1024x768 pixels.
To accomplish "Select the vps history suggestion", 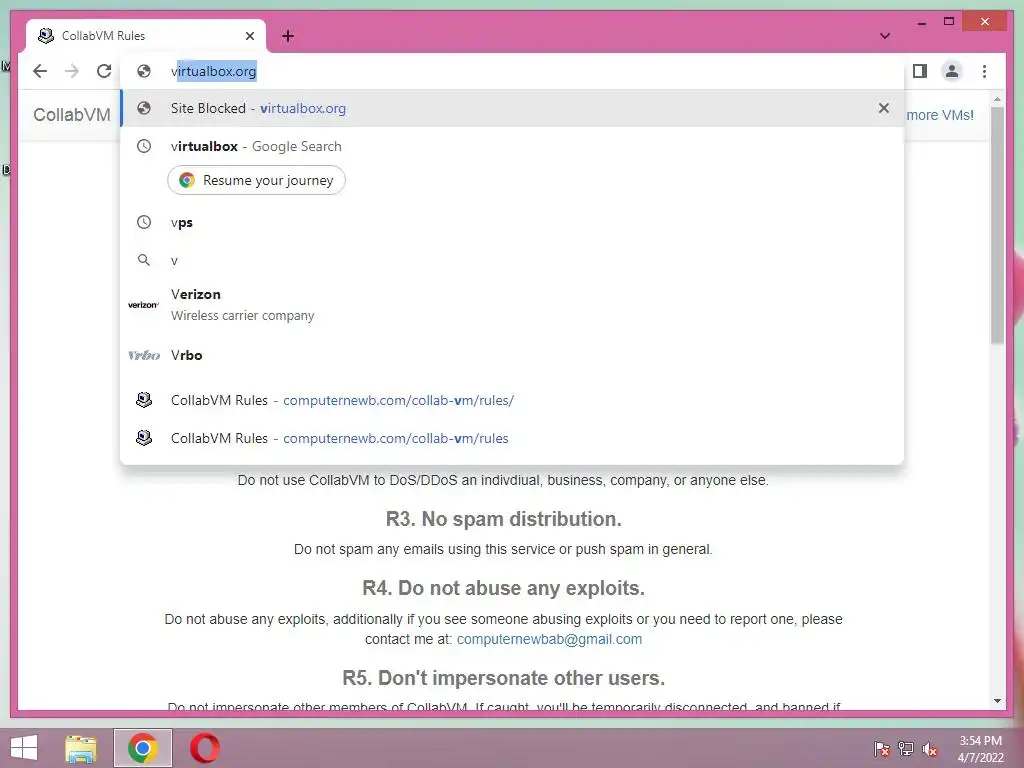I will [513, 223].
